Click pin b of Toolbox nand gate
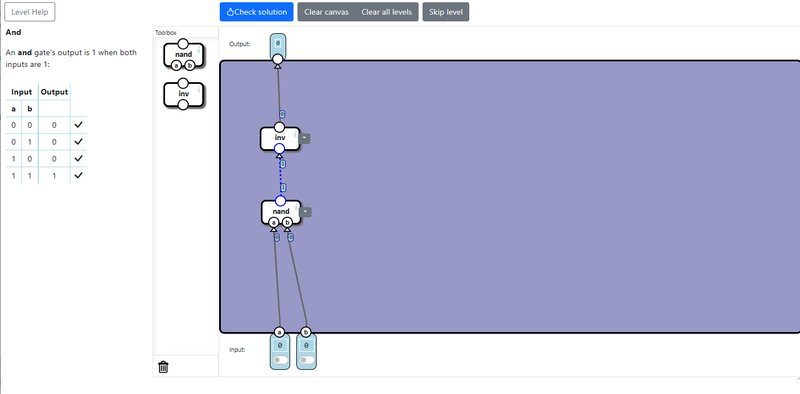The height and width of the screenshot is (394, 800). (x=190, y=65)
